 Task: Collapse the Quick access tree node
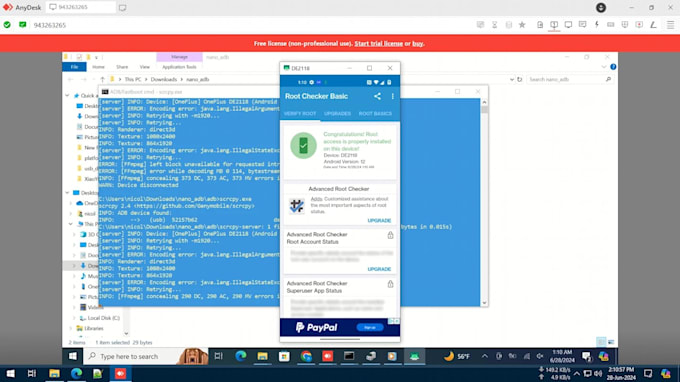(67, 95)
